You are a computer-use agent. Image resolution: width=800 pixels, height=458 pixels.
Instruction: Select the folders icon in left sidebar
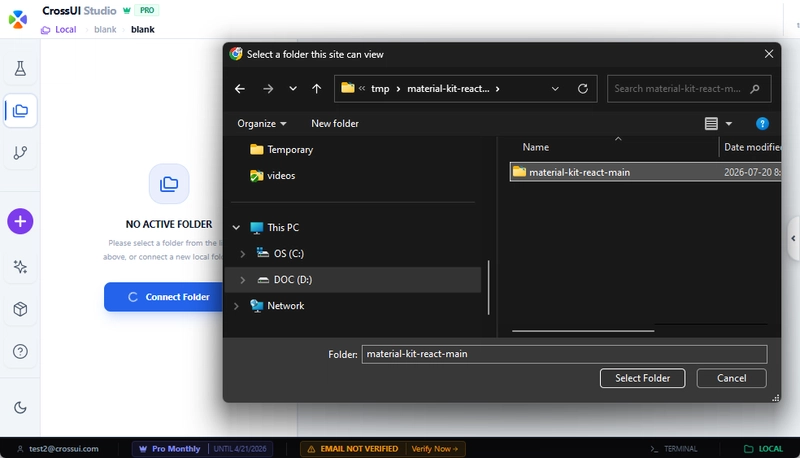(x=20, y=111)
